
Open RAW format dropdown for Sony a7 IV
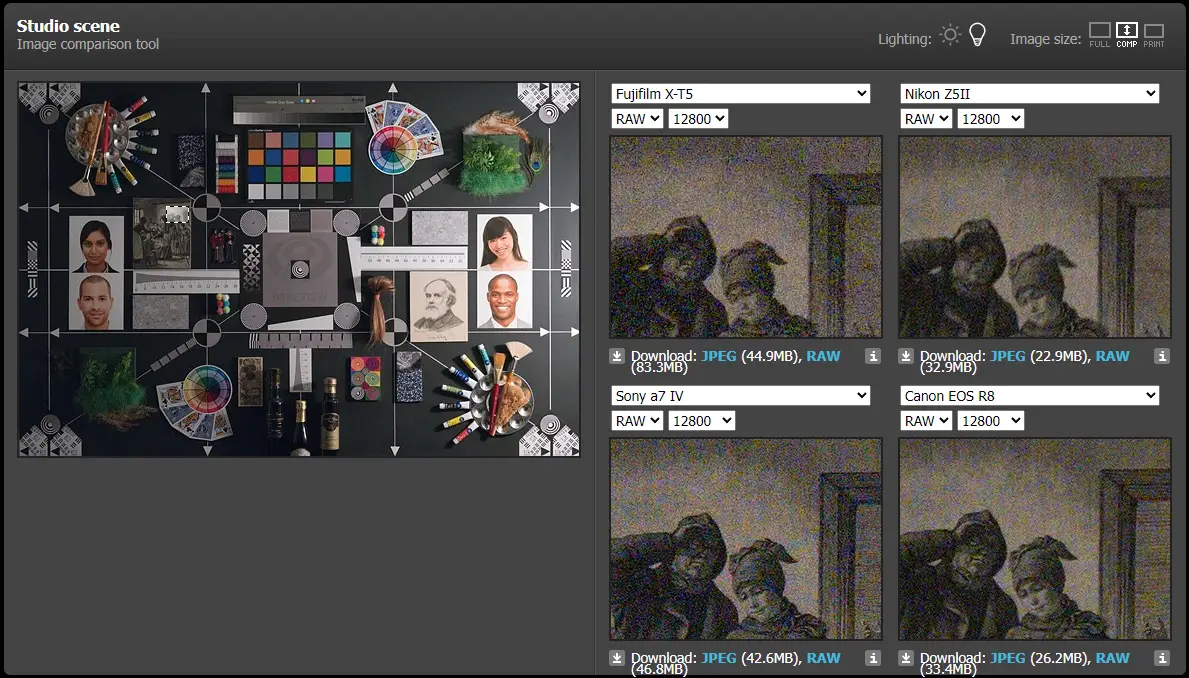pyautogui.click(x=637, y=421)
